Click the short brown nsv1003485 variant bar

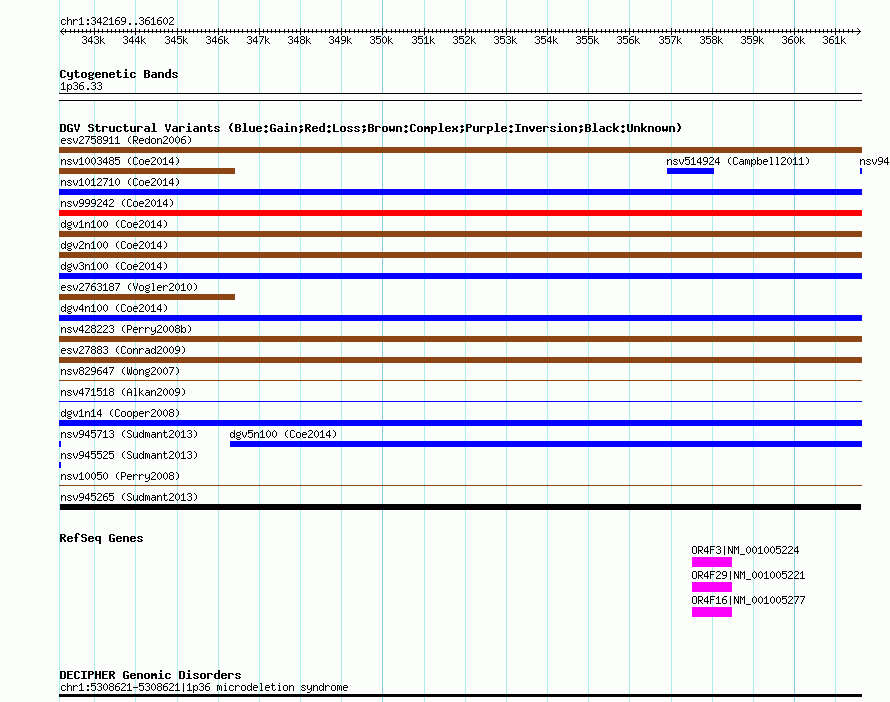147,171
